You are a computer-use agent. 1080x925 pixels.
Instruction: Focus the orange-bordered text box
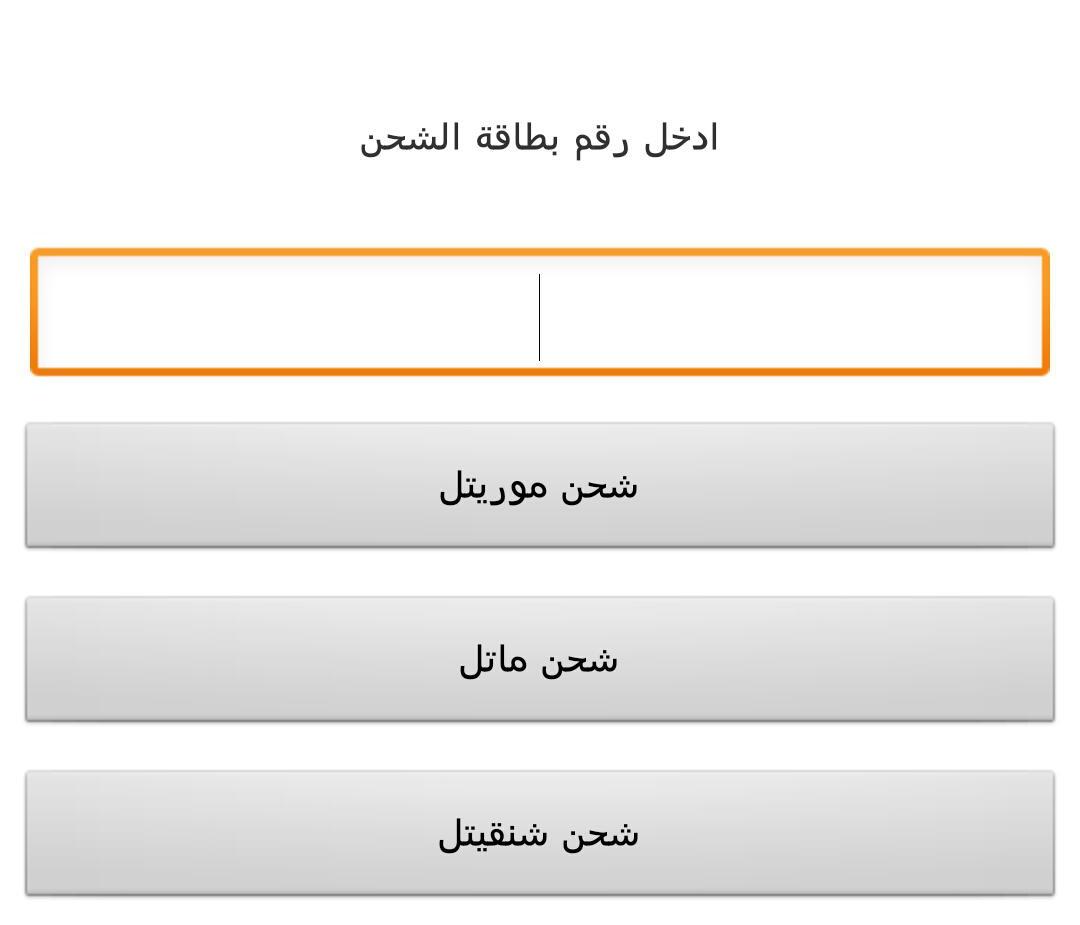pos(540,312)
